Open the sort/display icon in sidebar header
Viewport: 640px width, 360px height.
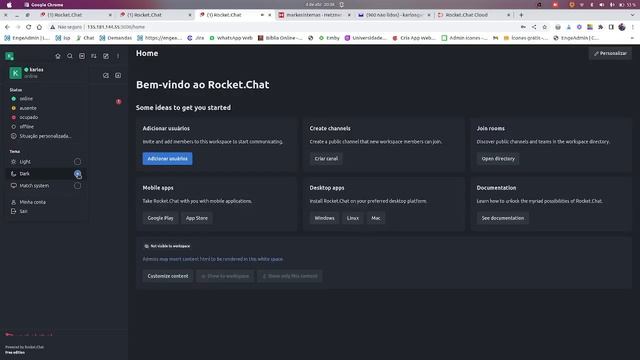pyautogui.click(x=94, y=56)
